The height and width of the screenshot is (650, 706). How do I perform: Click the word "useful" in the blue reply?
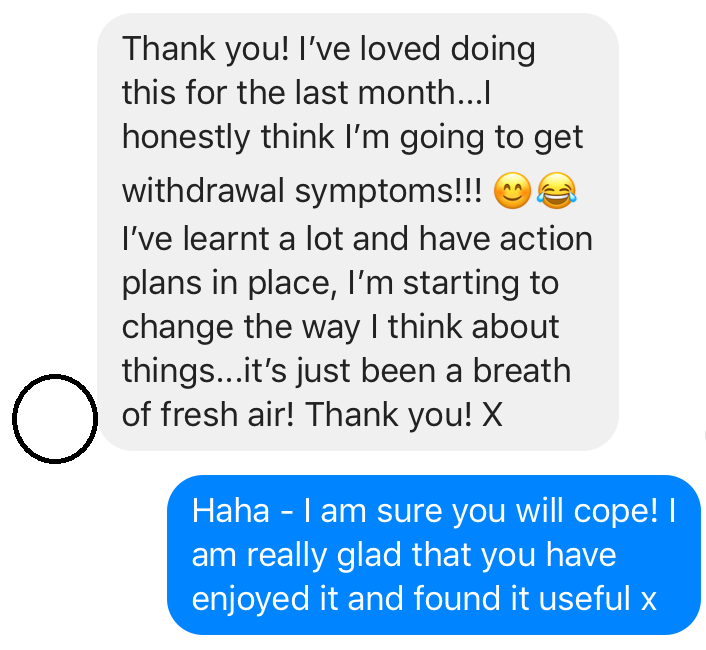click(x=584, y=598)
